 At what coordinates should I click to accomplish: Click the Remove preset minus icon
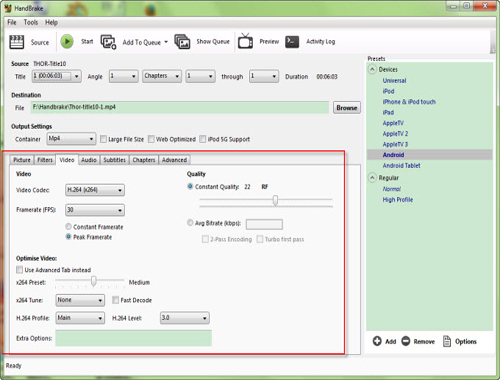click(x=406, y=341)
